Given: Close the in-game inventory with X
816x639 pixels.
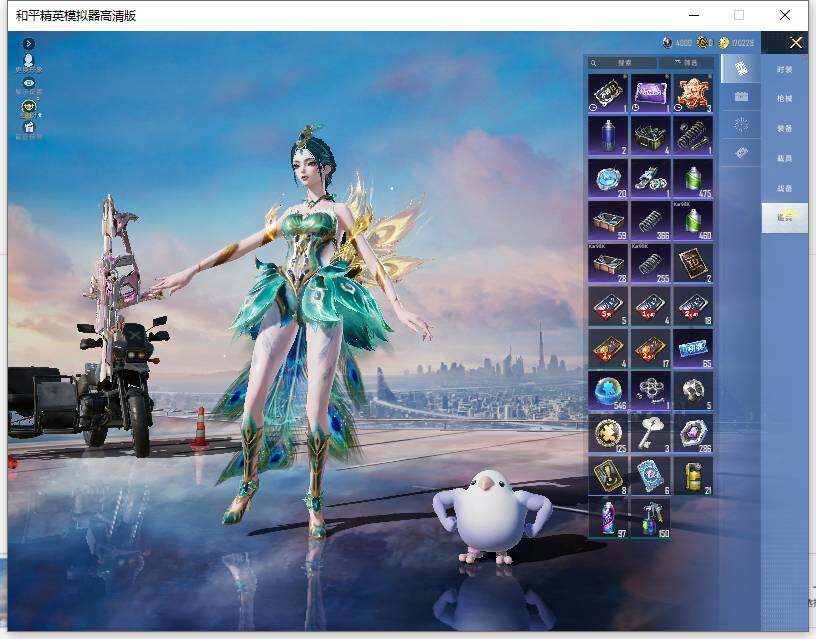Looking at the screenshot, I should point(796,43).
